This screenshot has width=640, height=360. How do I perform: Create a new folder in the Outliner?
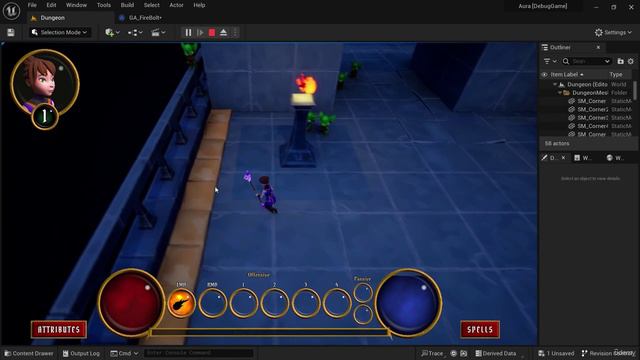coord(620,61)
